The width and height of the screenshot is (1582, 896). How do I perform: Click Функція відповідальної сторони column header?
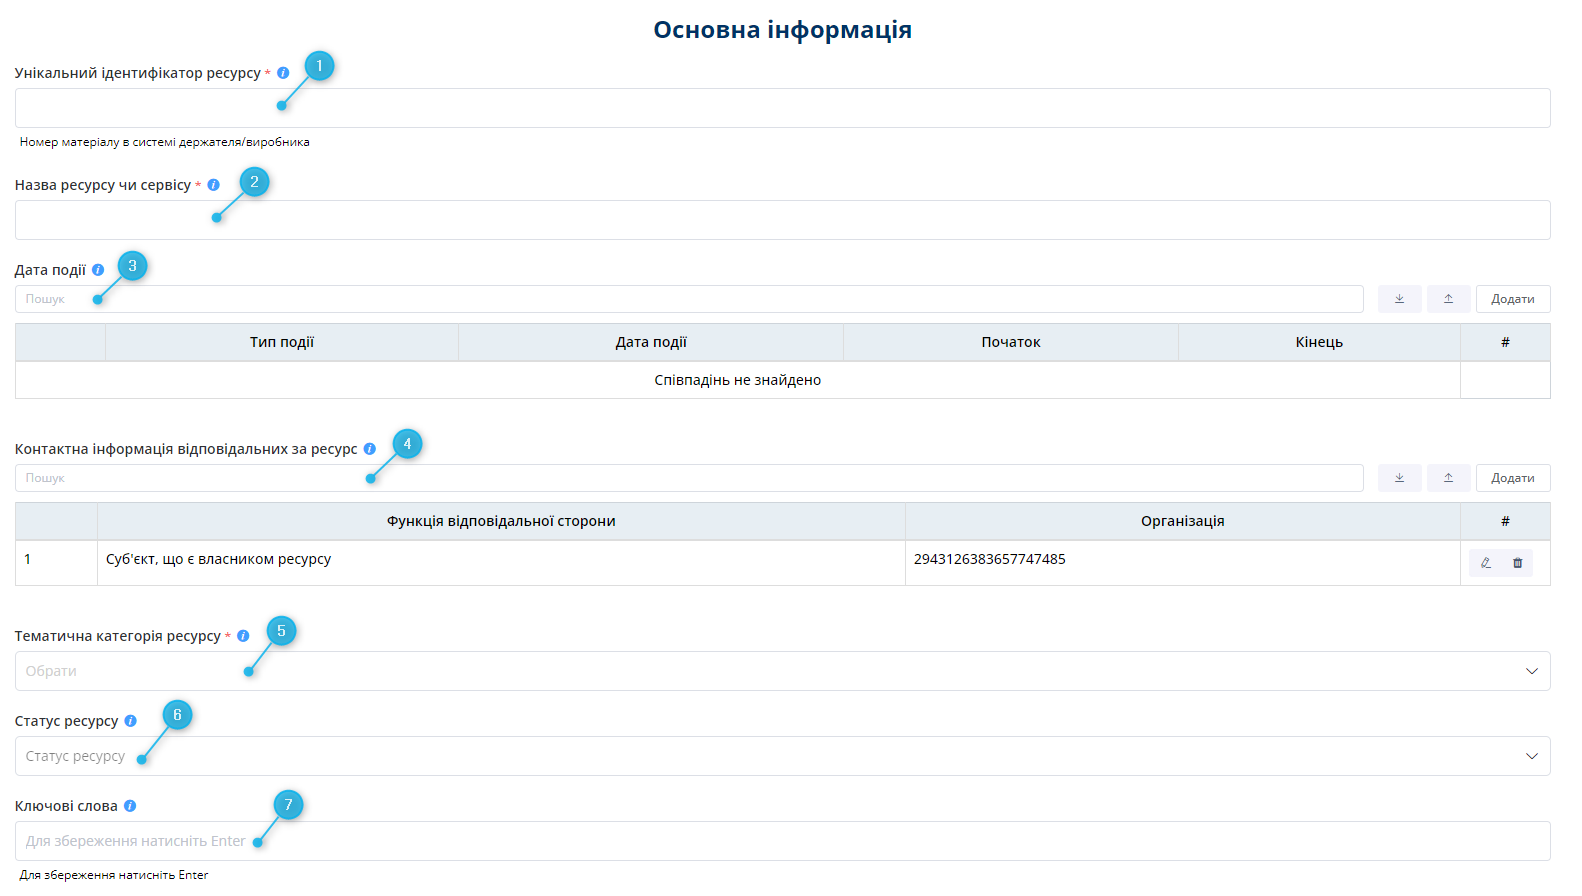pyautogui.click(x=501, y=521)
